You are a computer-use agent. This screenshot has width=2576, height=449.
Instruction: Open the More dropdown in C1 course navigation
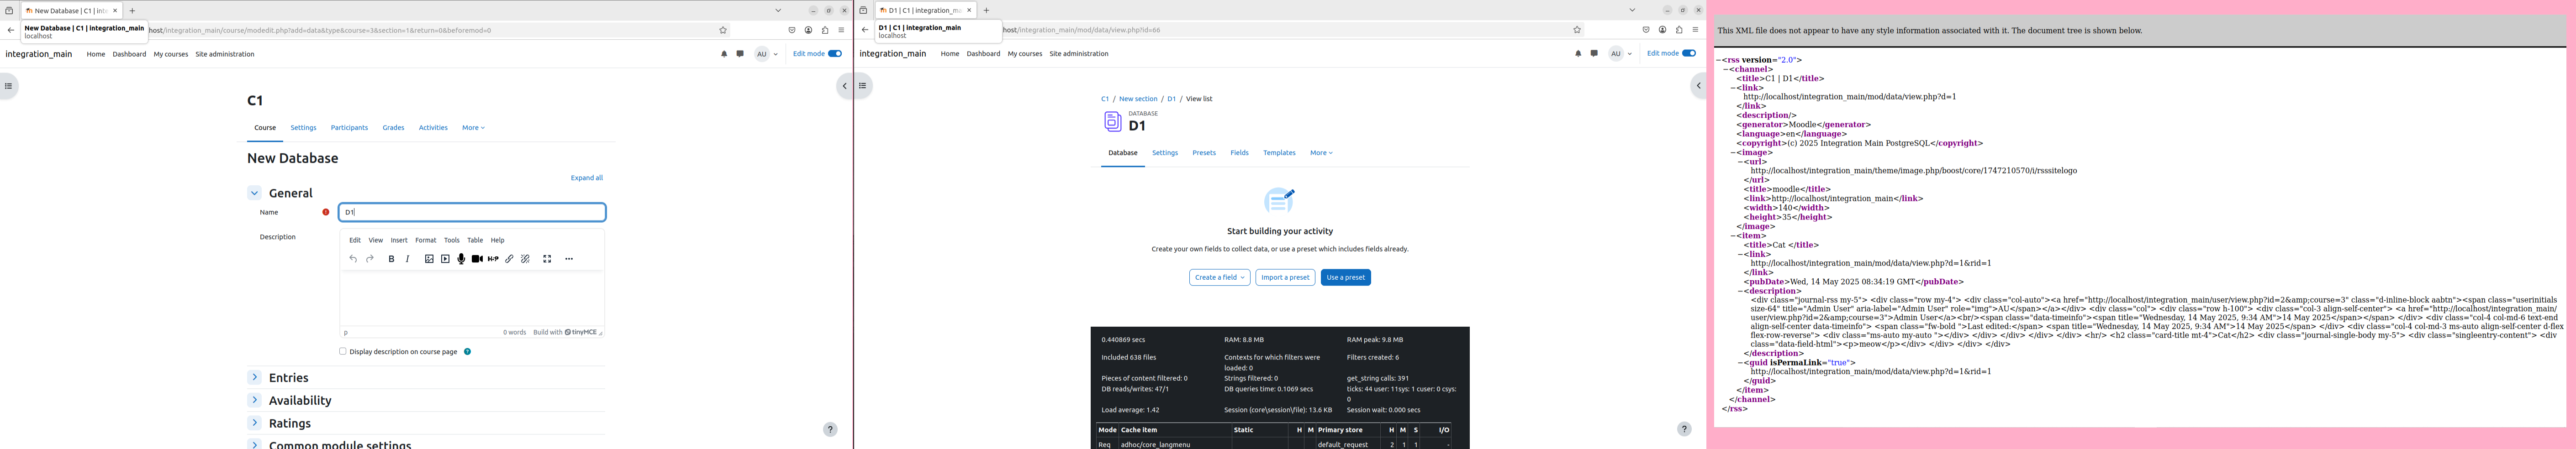coord(473,128)
